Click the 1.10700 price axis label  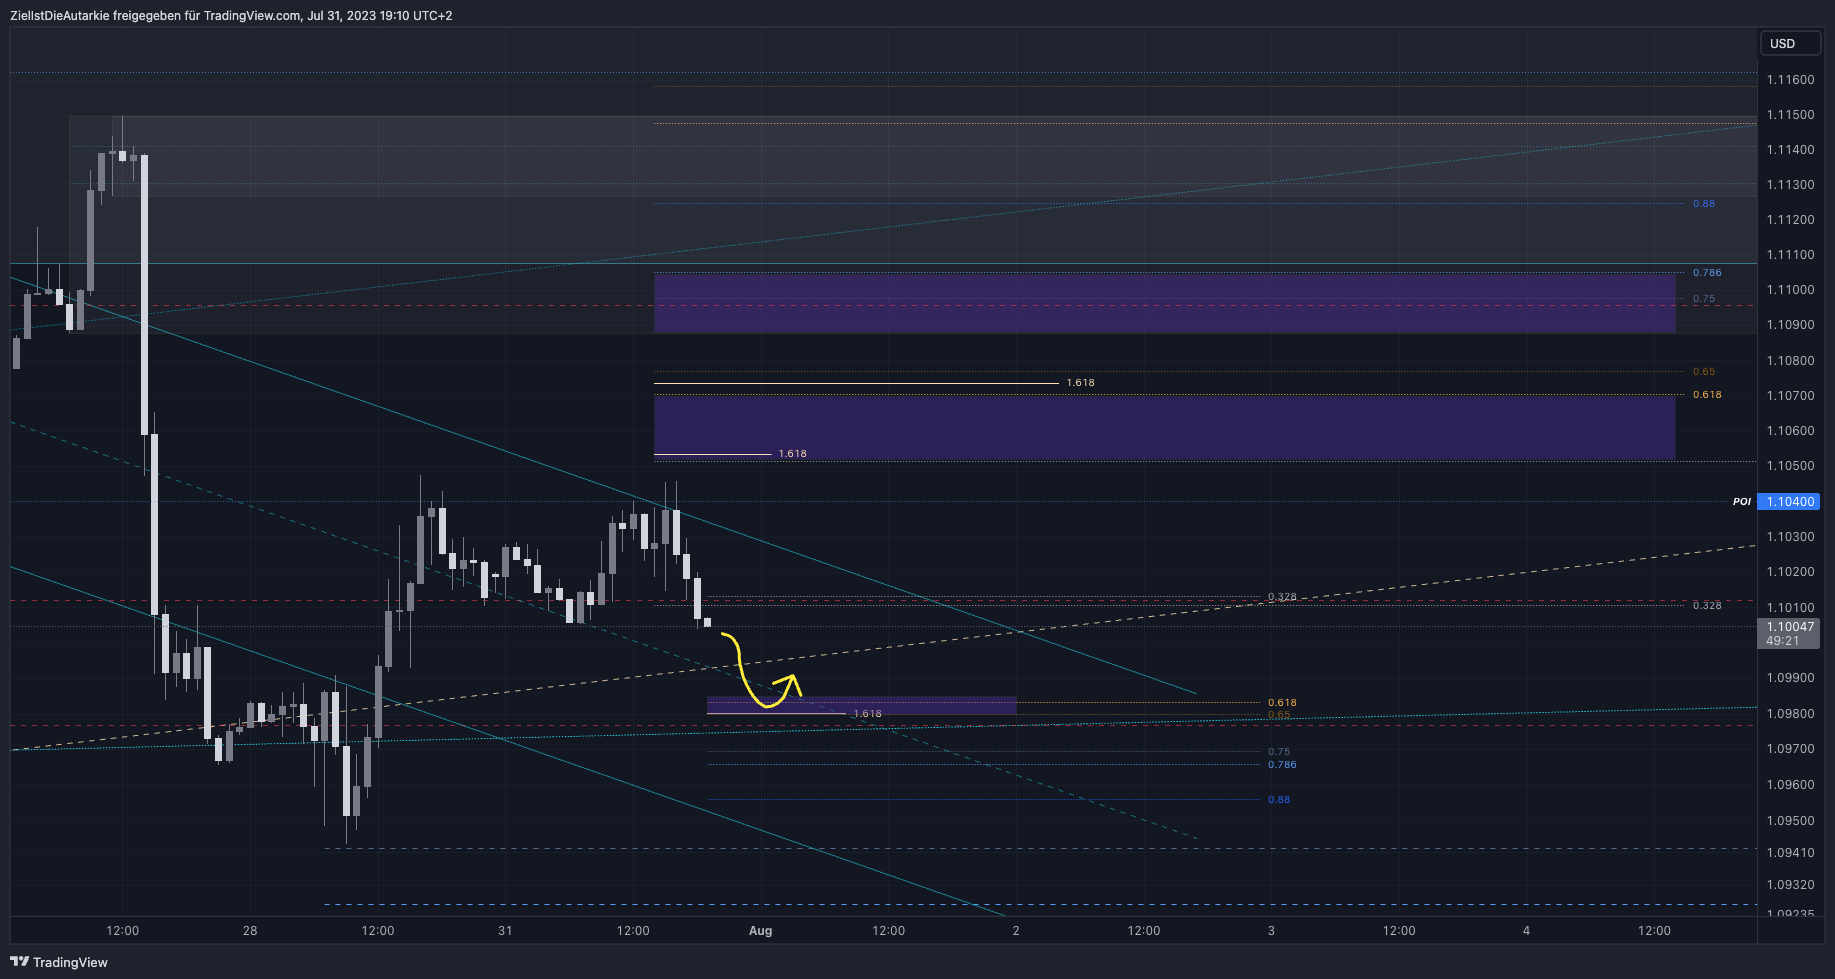click(x=1790, y=395)
